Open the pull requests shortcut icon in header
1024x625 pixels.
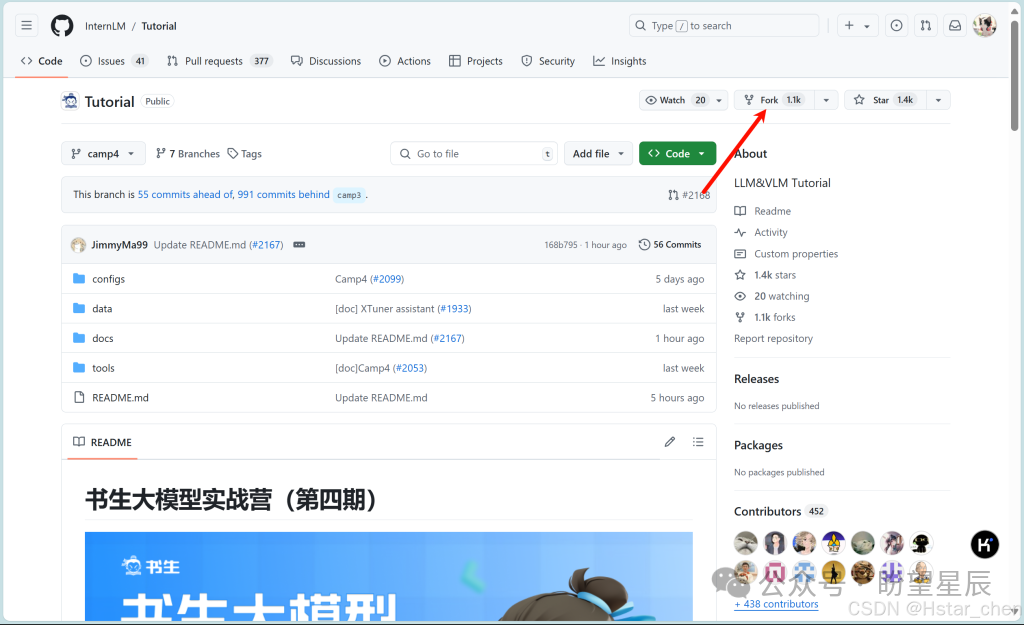coord(925,25)
